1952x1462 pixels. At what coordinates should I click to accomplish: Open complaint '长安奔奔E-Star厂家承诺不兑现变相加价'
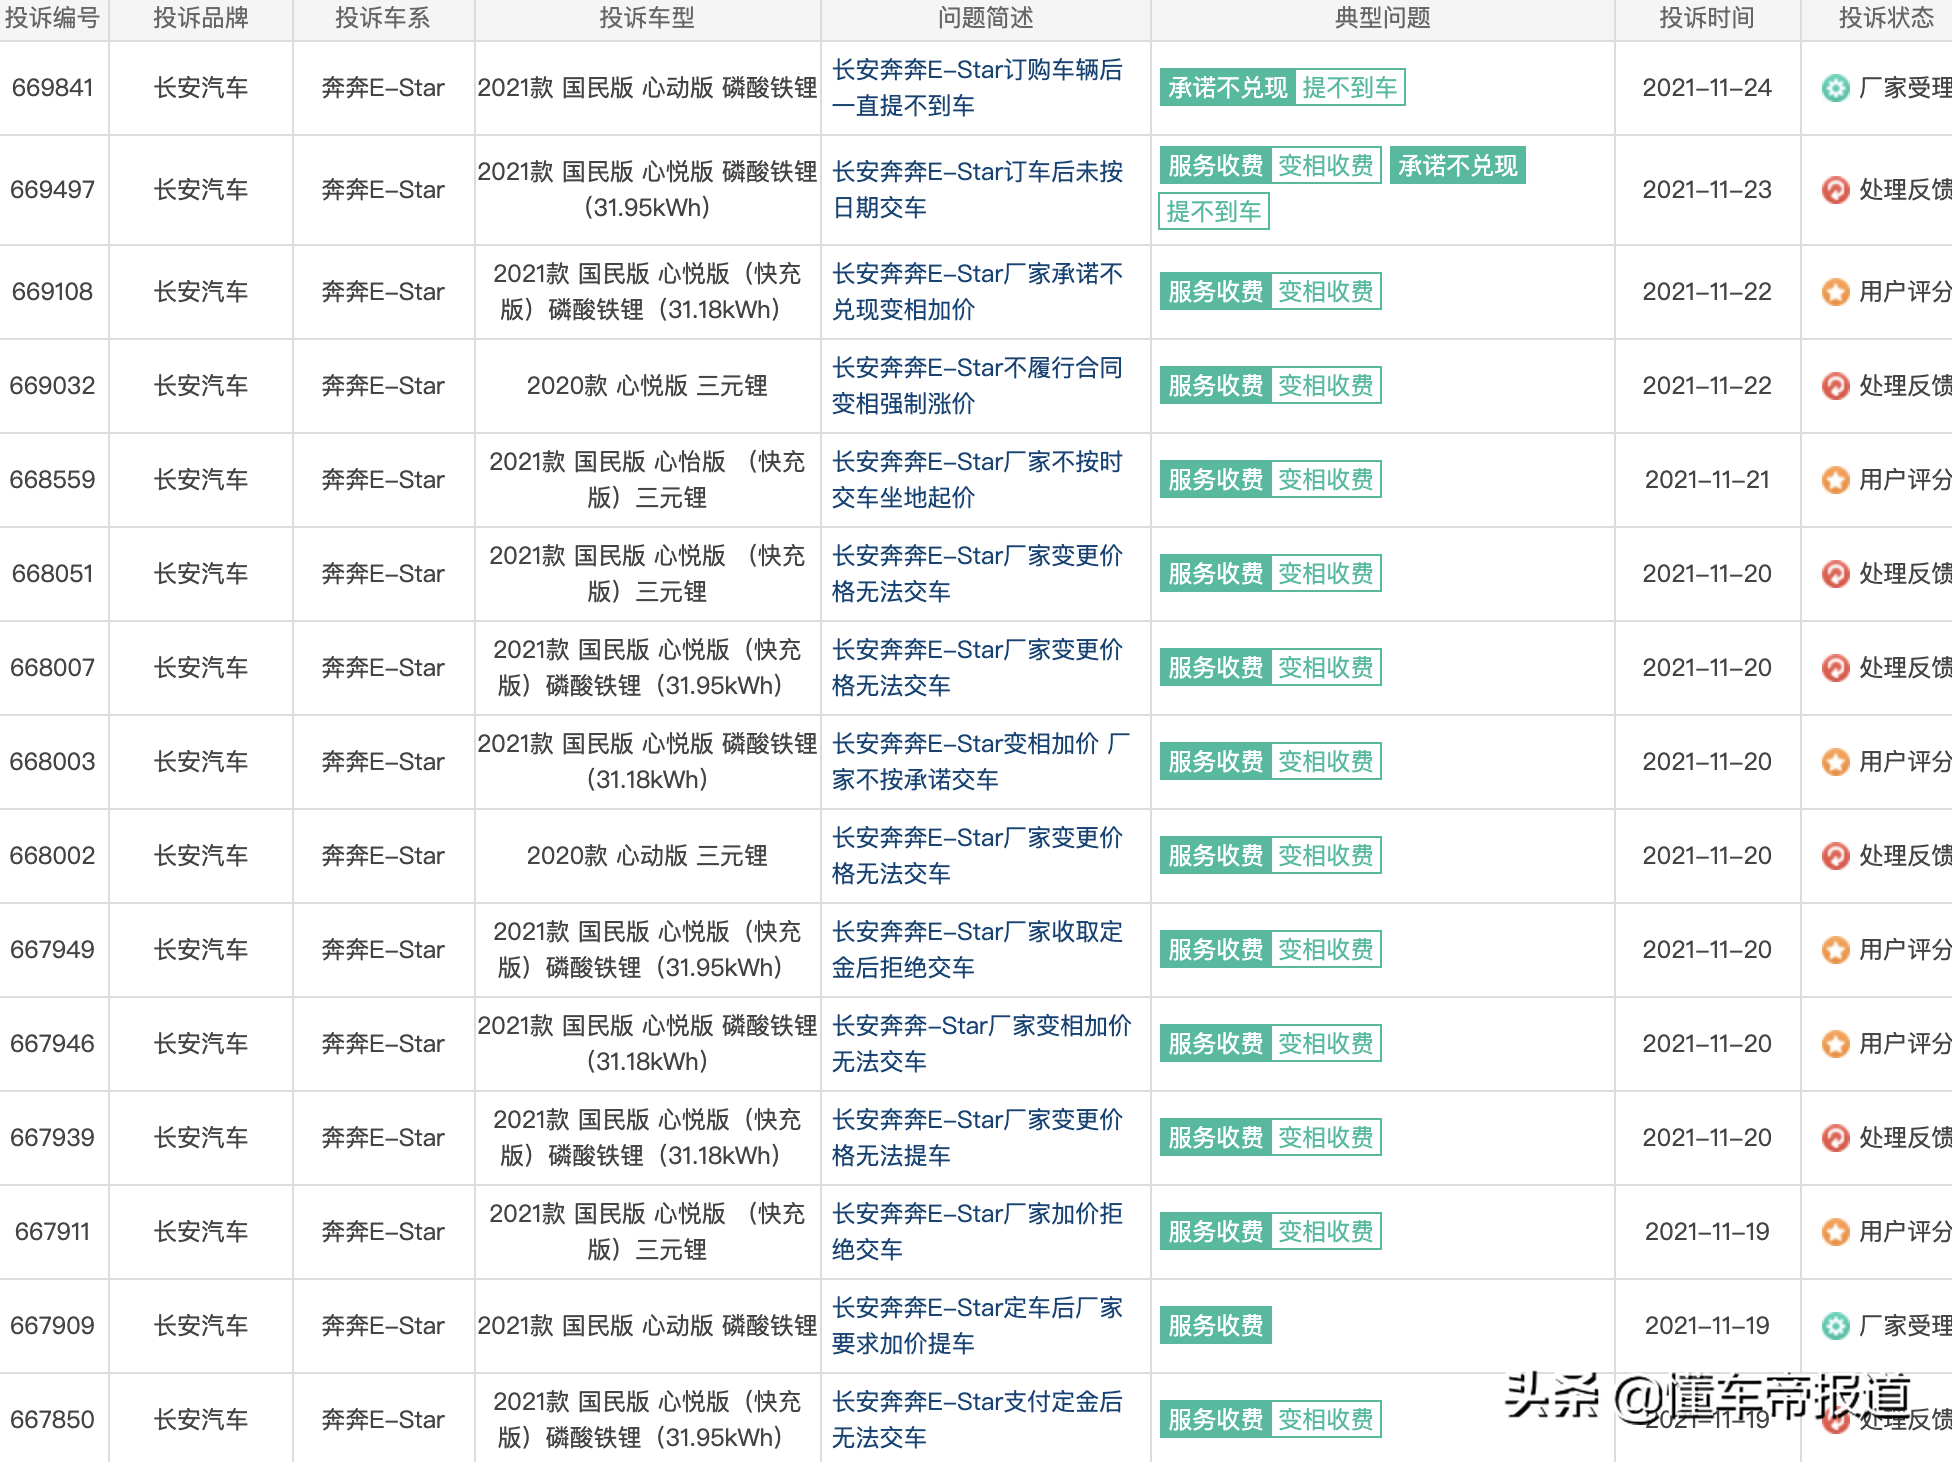pyautogui.click(x=977, y=292)
